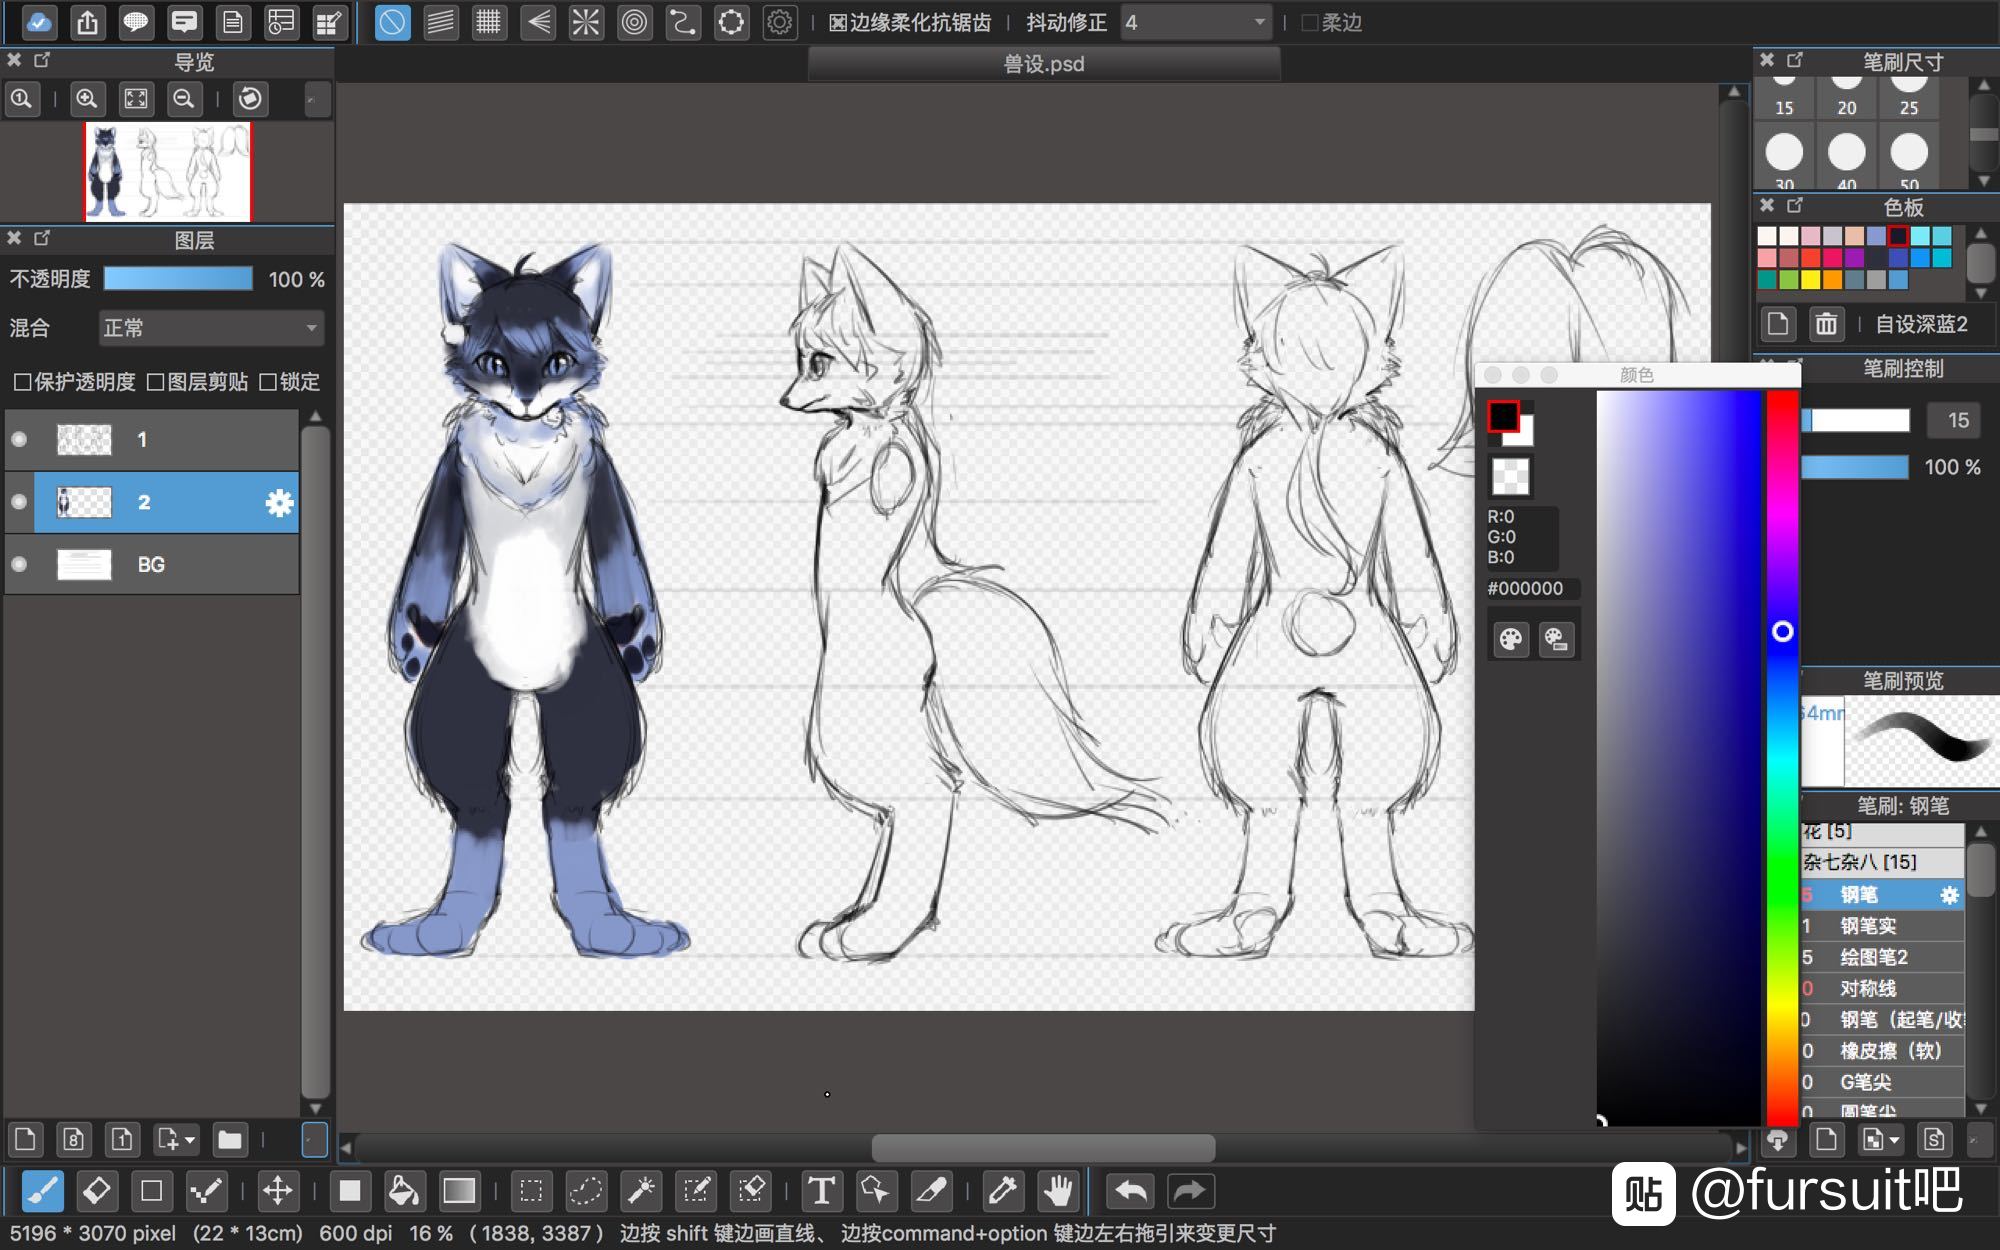Select the Move tool
Viewport: 2000px width, 1250px height.
(x=277, y=1190)
